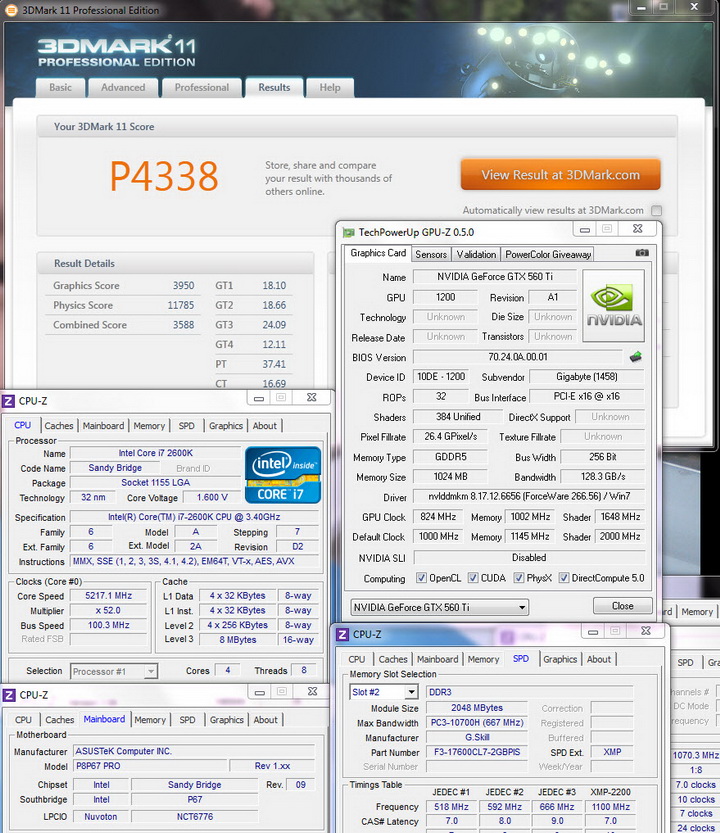This screenshot has height=833, width=720.
Task: Click the NVIDIA SLI Disabled field
Action: 529,557
